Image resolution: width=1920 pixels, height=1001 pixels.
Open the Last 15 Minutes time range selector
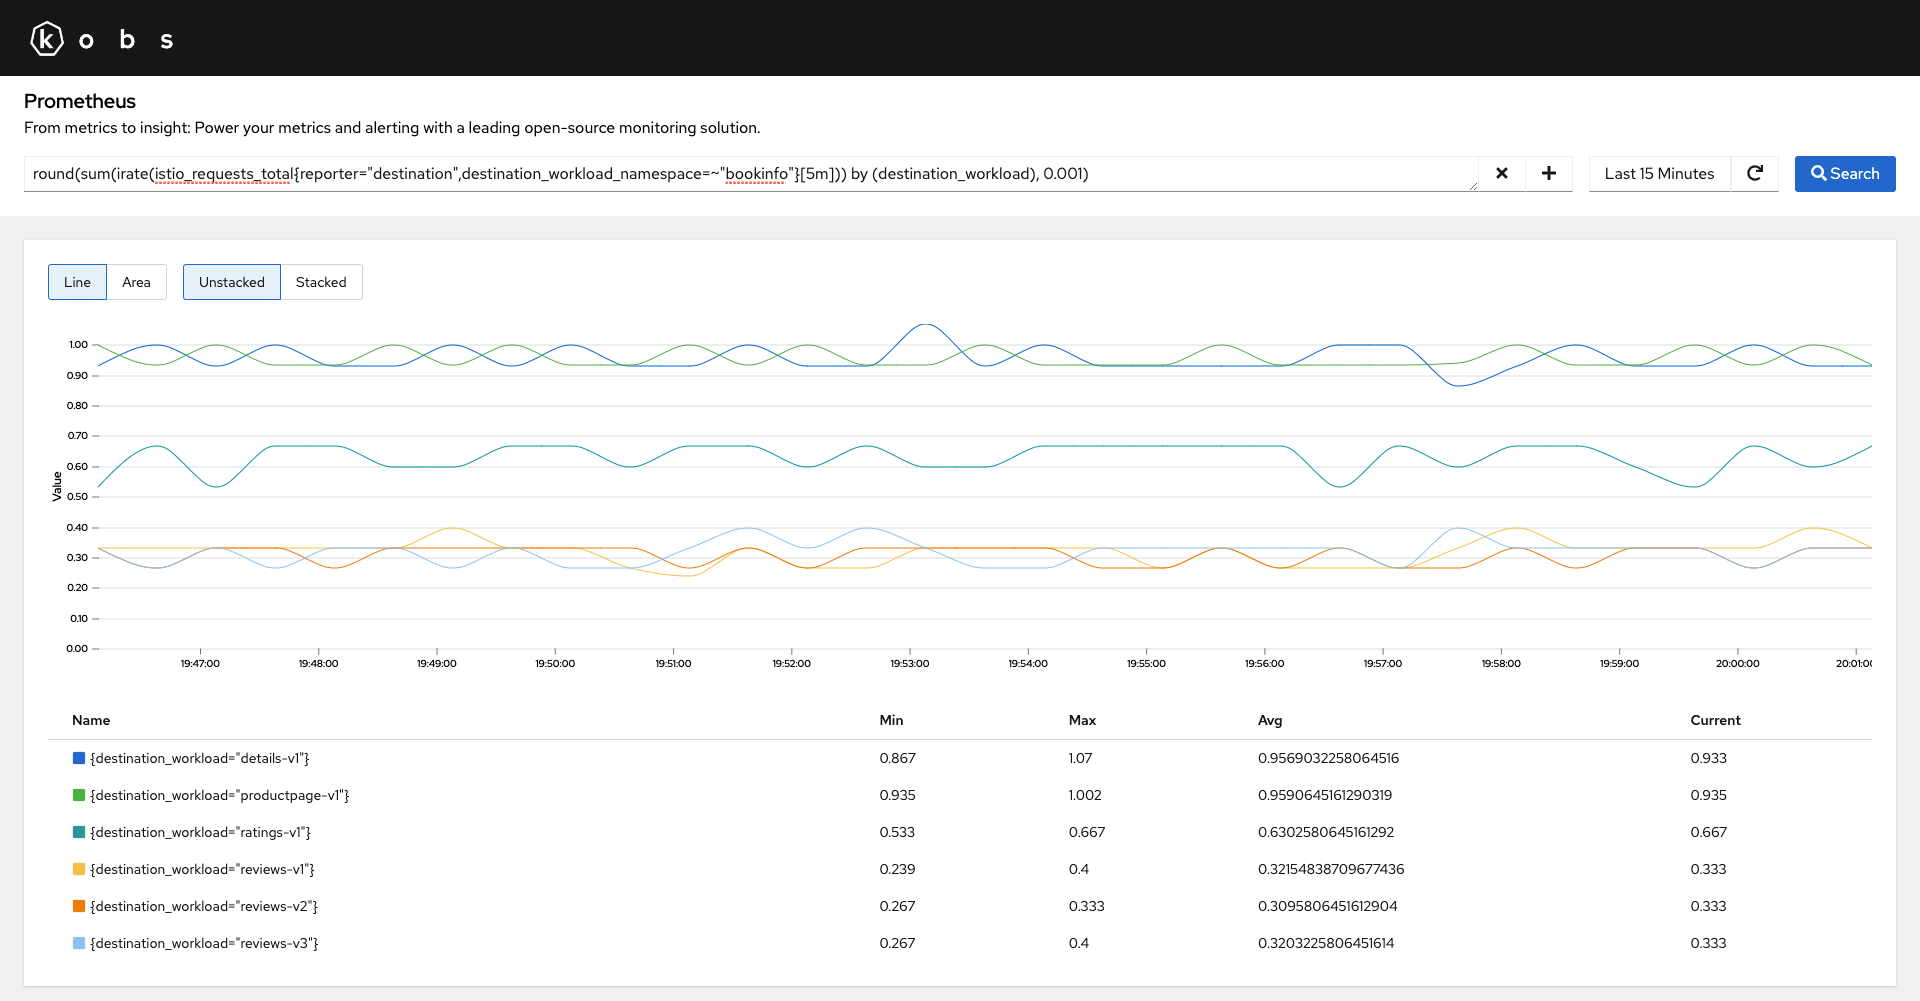coord(1659,174)
